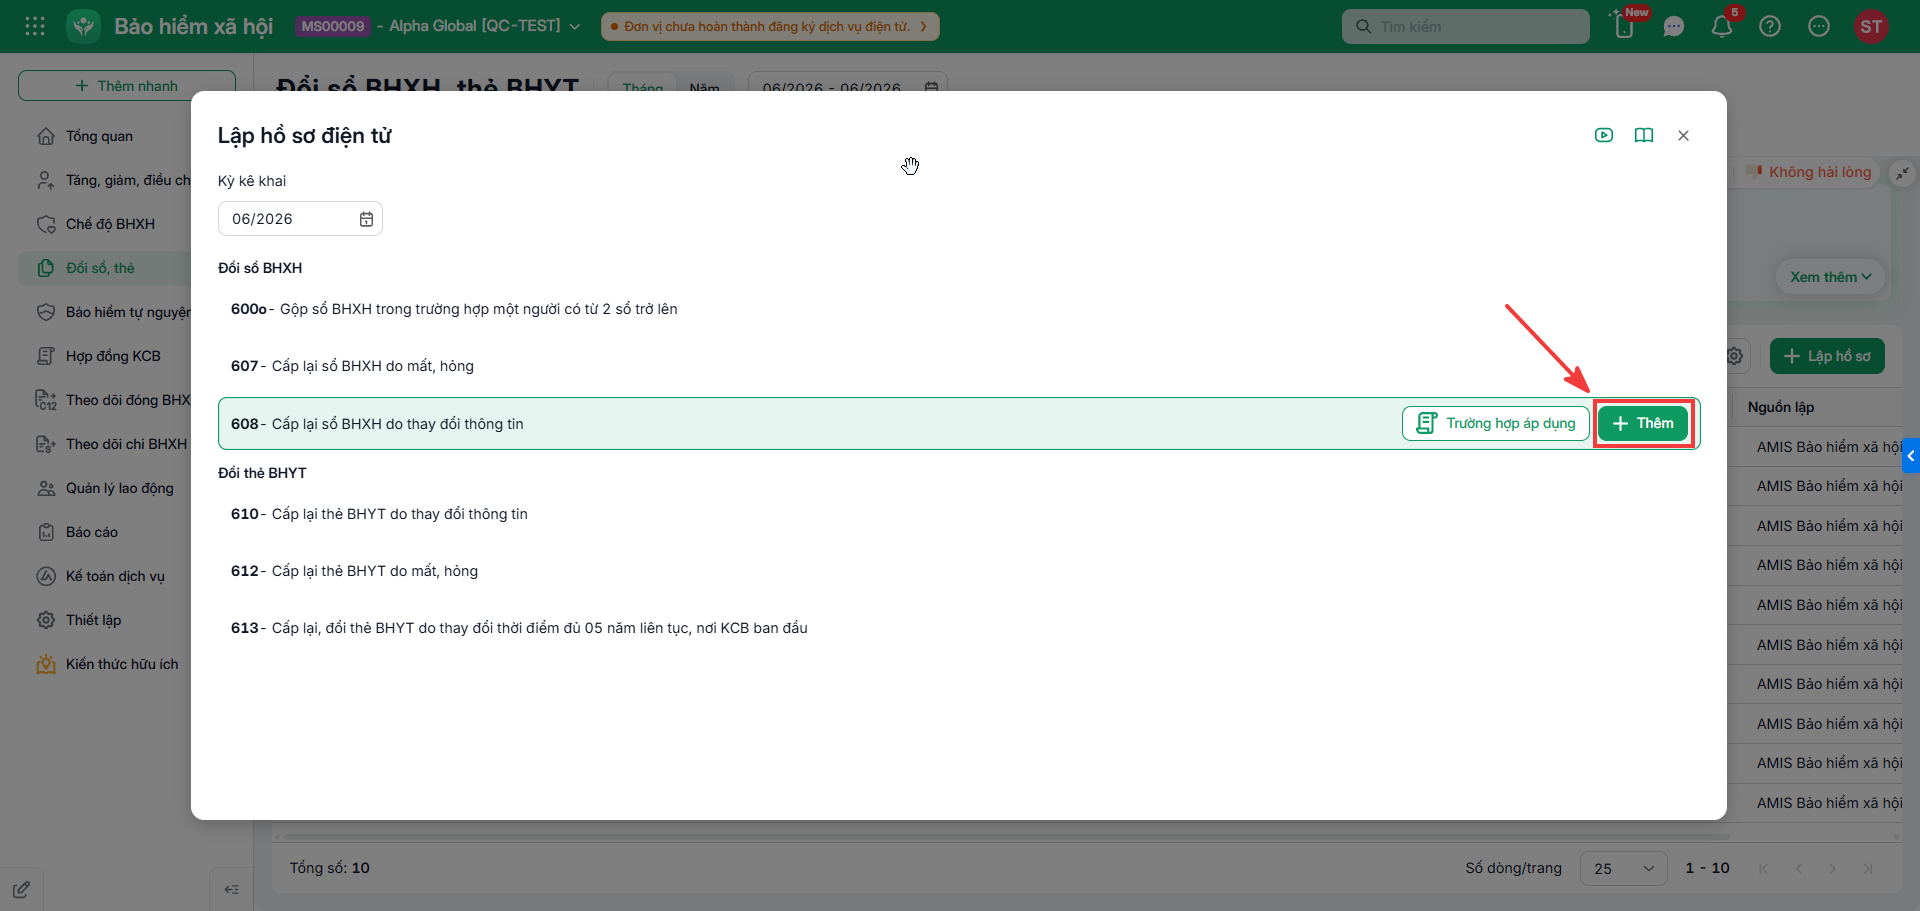Play the tutorial video in the dialog

click(x=1604, y=135)
